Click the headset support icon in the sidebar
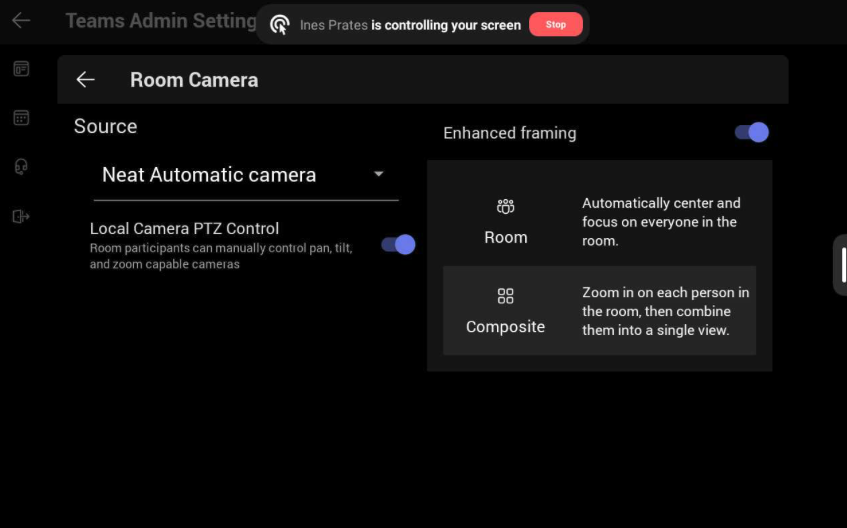This screenshot has height=528, width=847. click(x=21, y=167)
